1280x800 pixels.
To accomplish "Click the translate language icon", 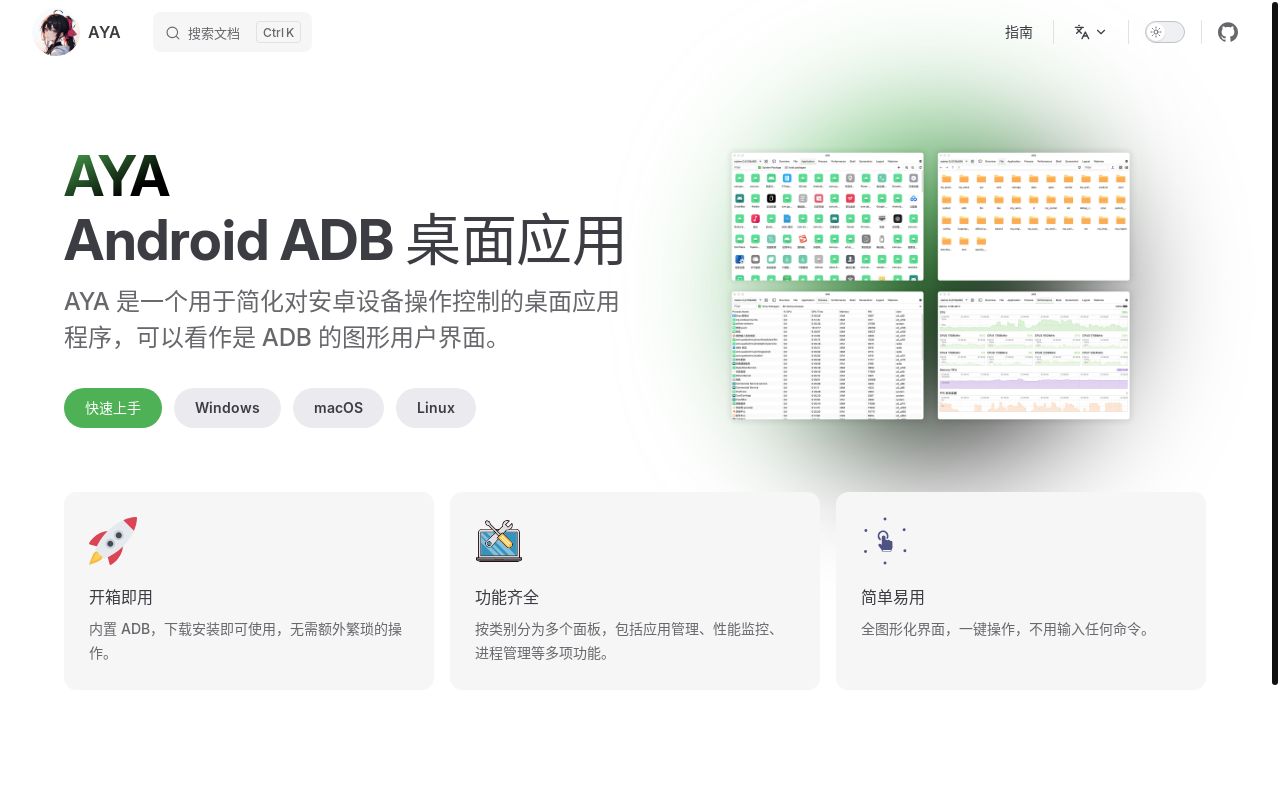I will tap(1082, 32).
